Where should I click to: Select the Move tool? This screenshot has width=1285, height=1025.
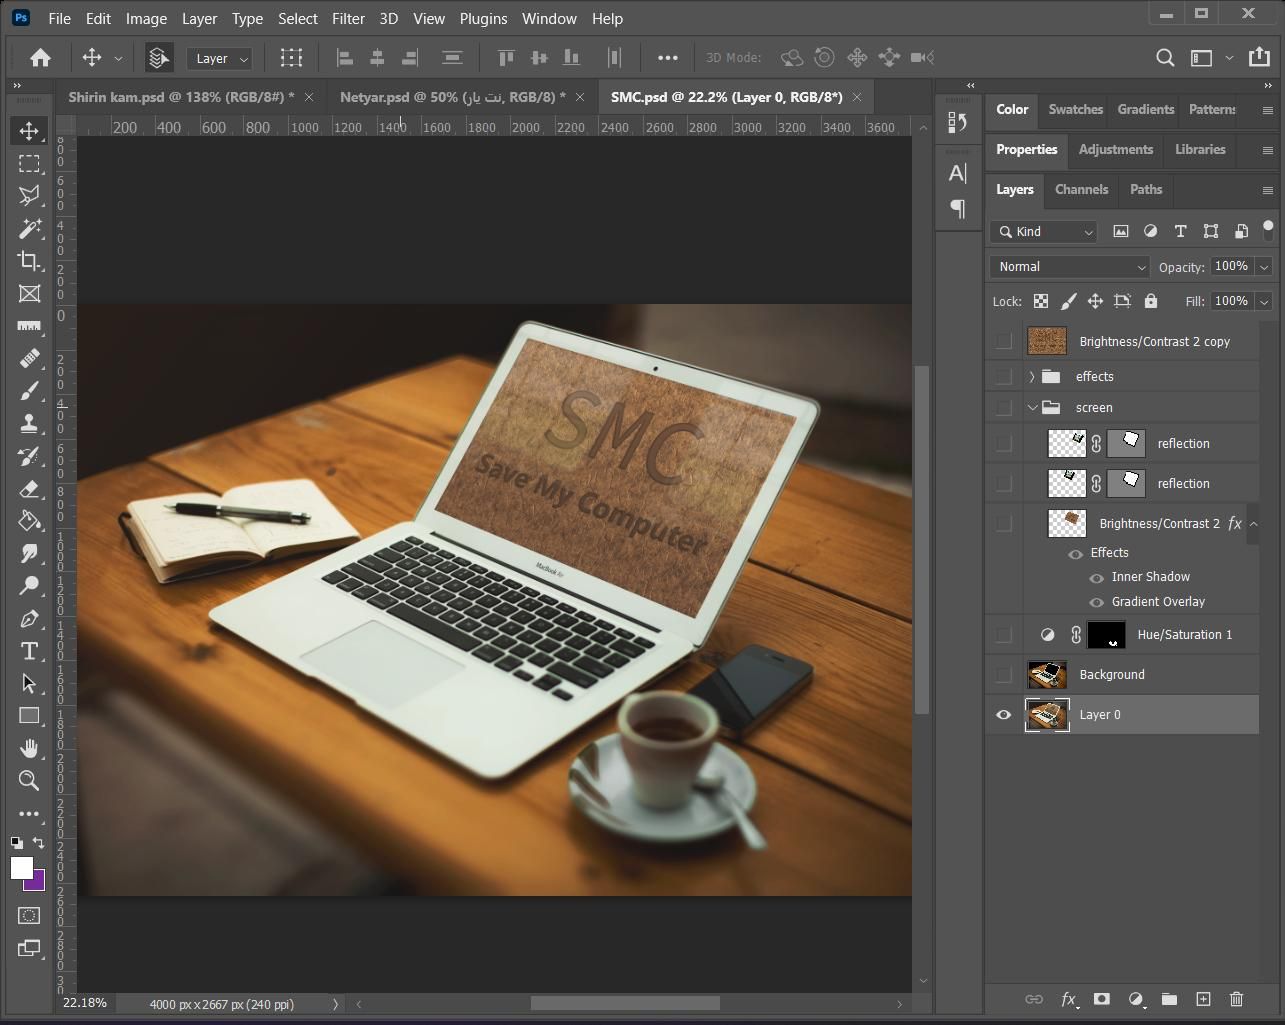[x=29, y=131]
